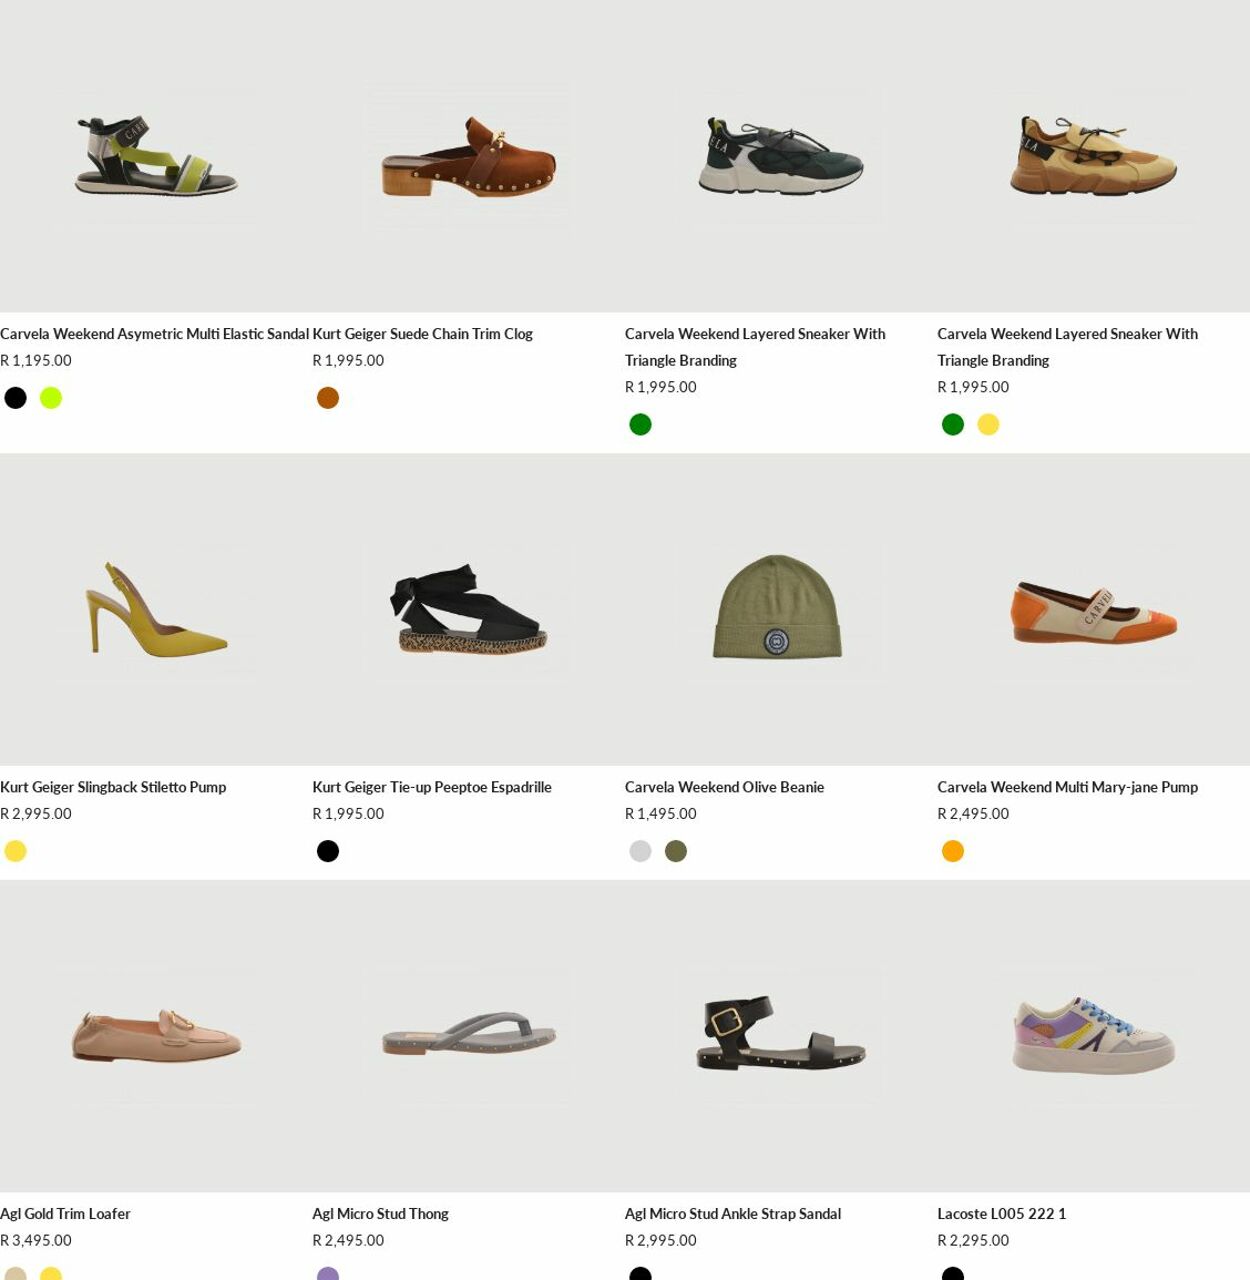1250x1280 pixels.
Task: Click the R 2,995.00 price of Ankle Strap Sandal
Action: (661, 1241)
